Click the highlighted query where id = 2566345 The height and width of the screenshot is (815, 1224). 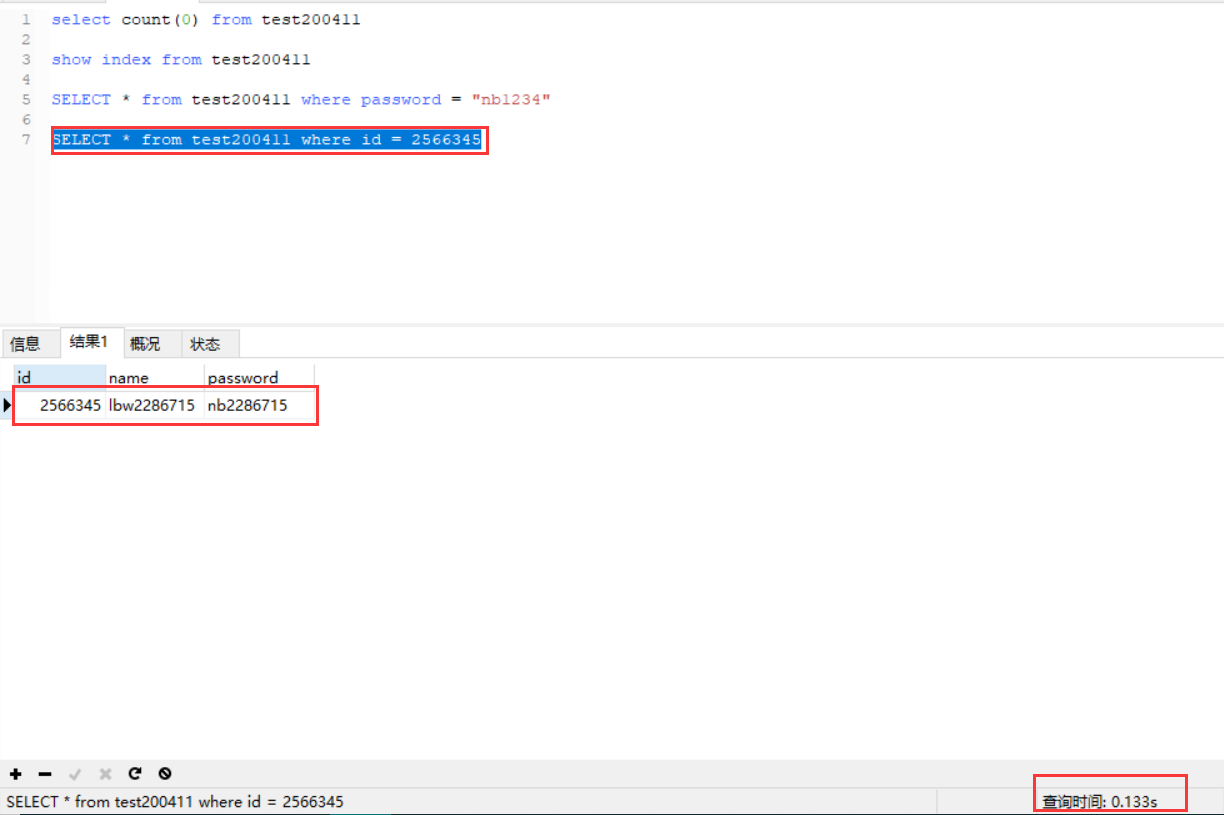pos(267,140)
